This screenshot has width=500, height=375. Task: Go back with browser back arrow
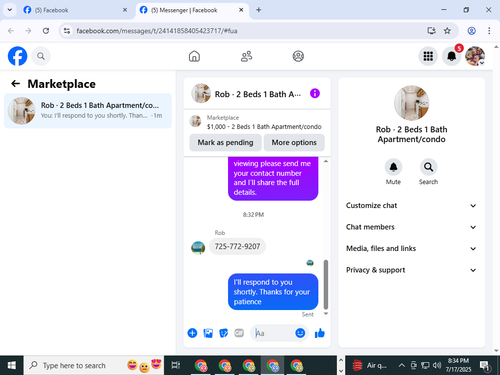[x=11, y=31]
